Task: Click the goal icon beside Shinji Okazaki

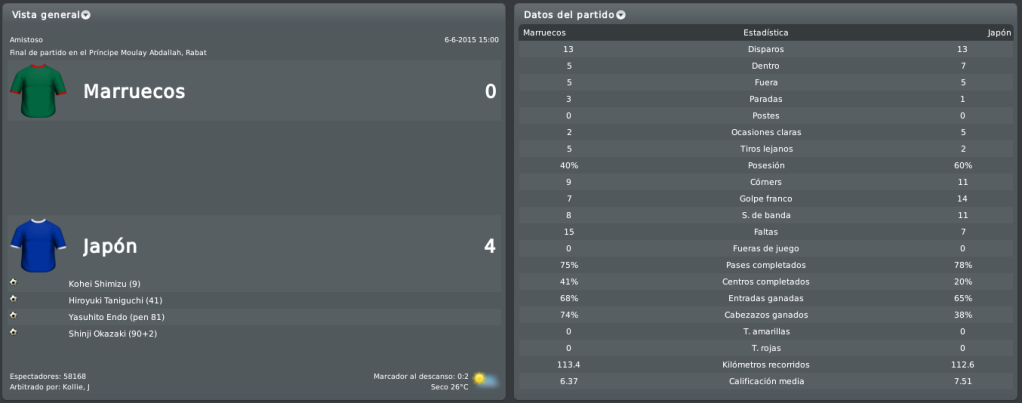Action: tap(13, 332)
